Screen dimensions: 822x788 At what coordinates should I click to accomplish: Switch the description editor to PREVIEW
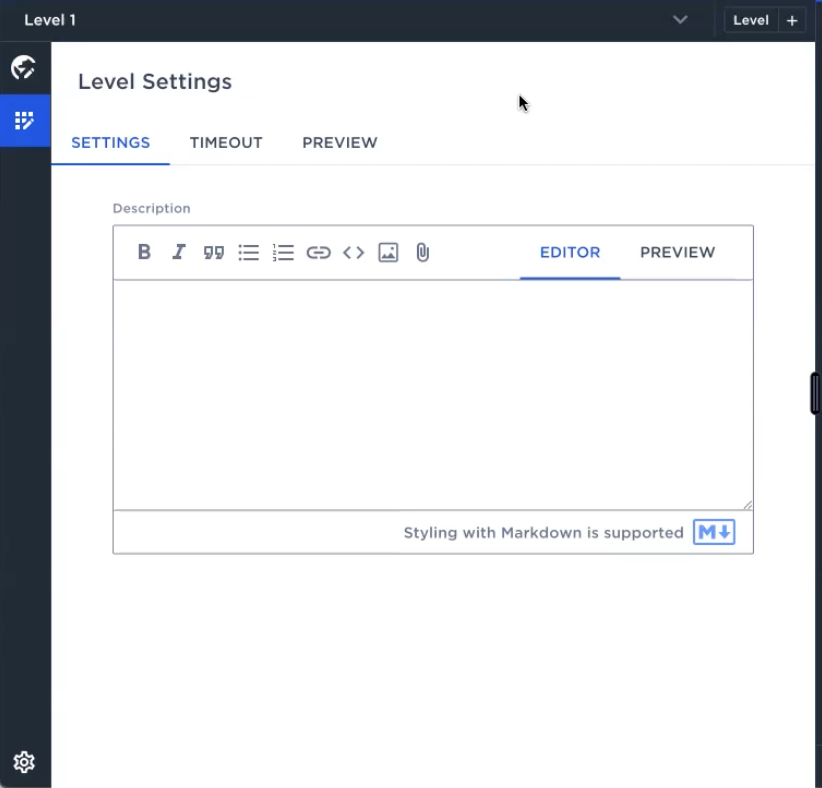click(x=677, y=252)
